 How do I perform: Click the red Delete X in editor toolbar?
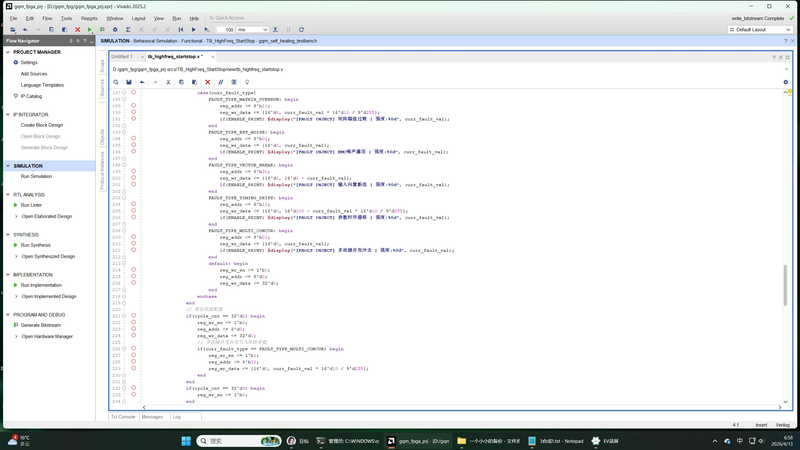point(208,82)
